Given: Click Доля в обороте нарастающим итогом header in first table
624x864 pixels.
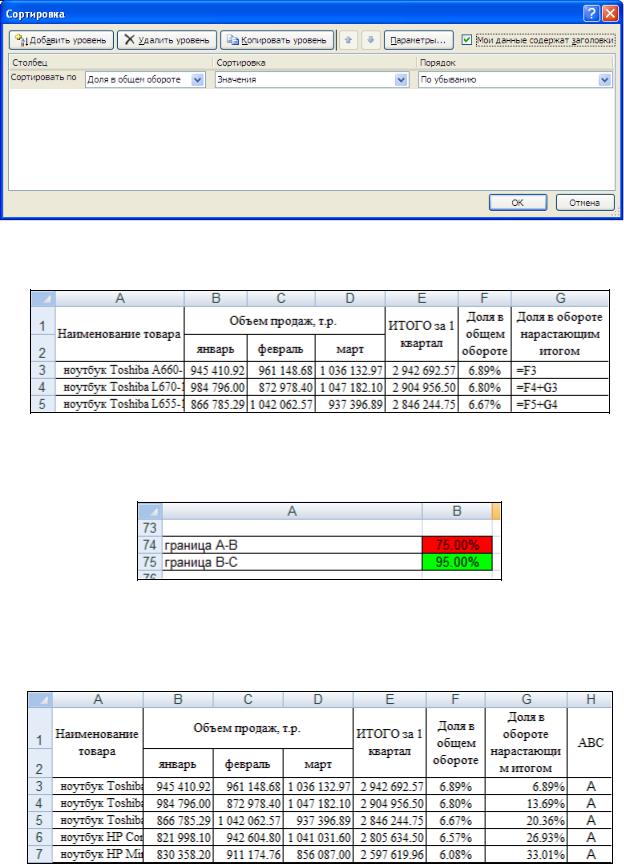Looking at the screenshot, I should click(x=560, y=334).
